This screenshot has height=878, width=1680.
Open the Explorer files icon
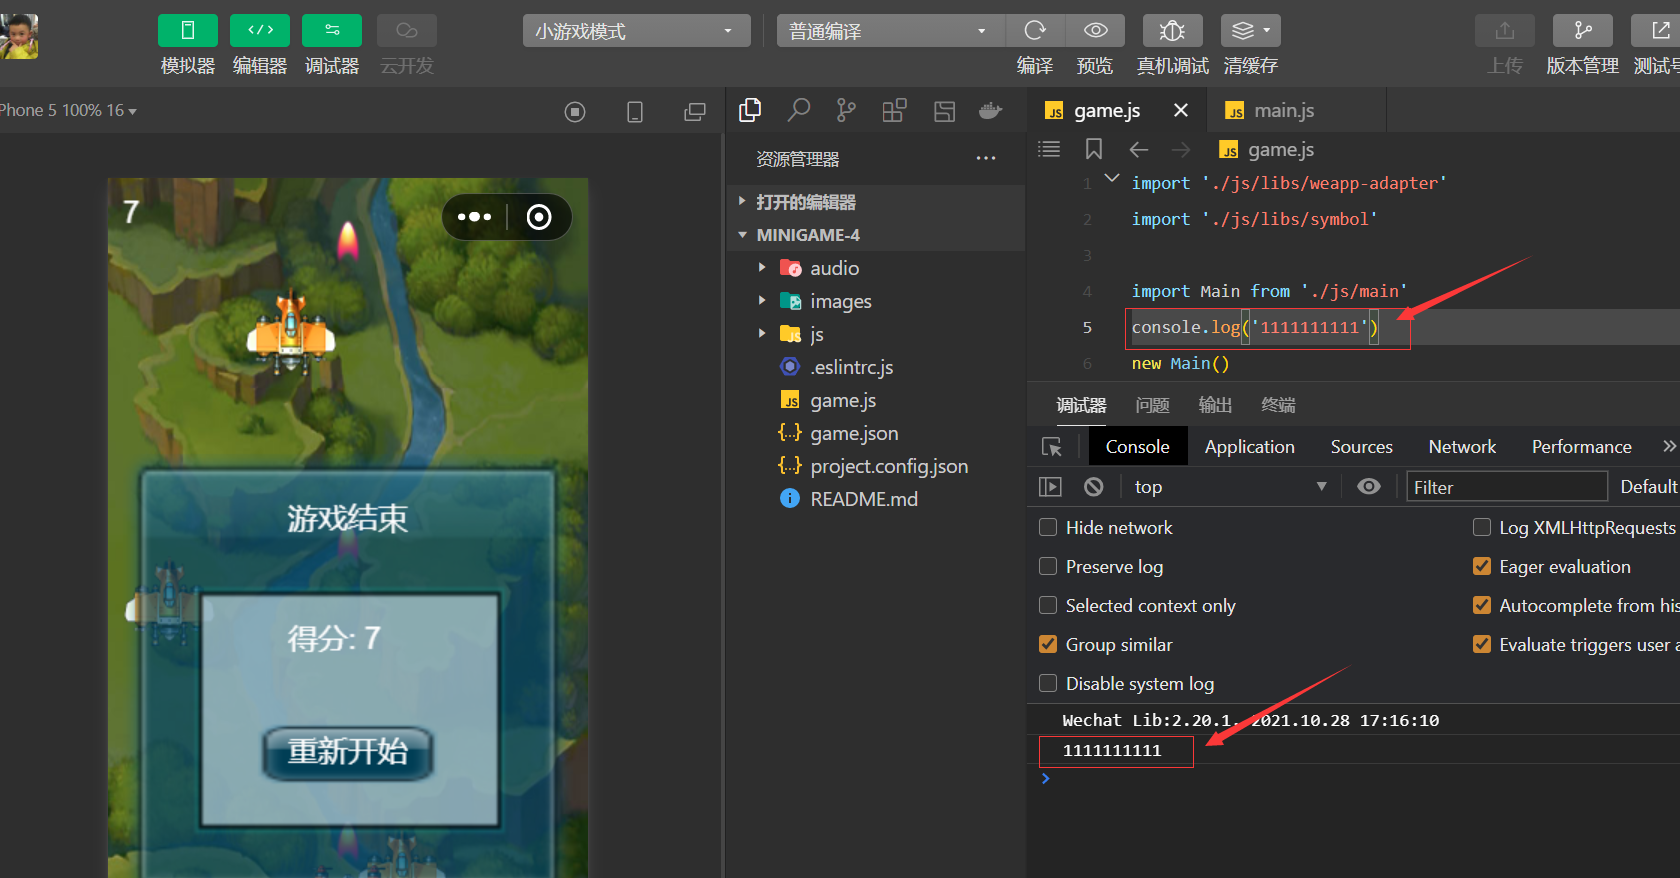[750, 110]
